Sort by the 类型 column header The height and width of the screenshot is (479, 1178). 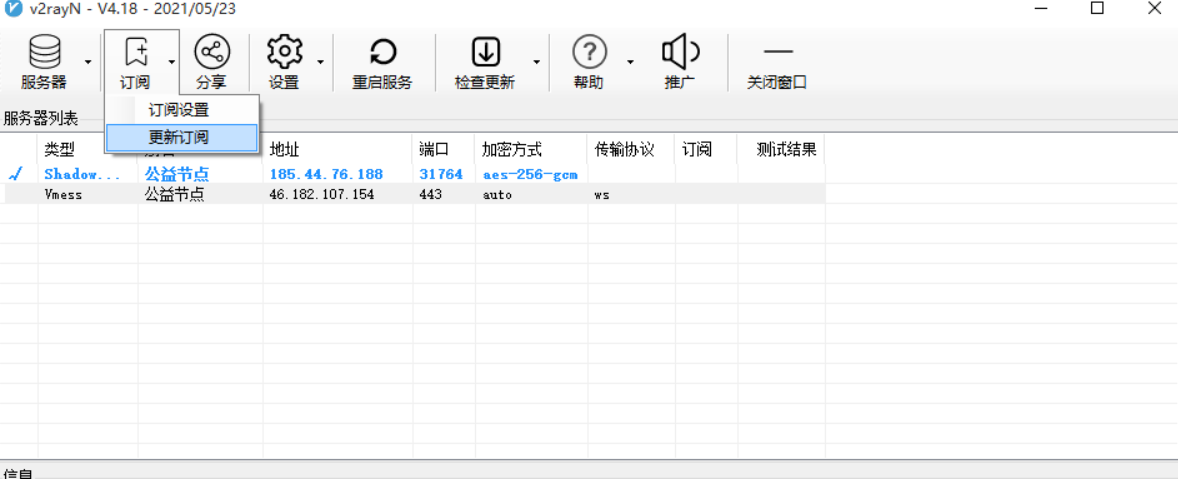pos(59,149)
